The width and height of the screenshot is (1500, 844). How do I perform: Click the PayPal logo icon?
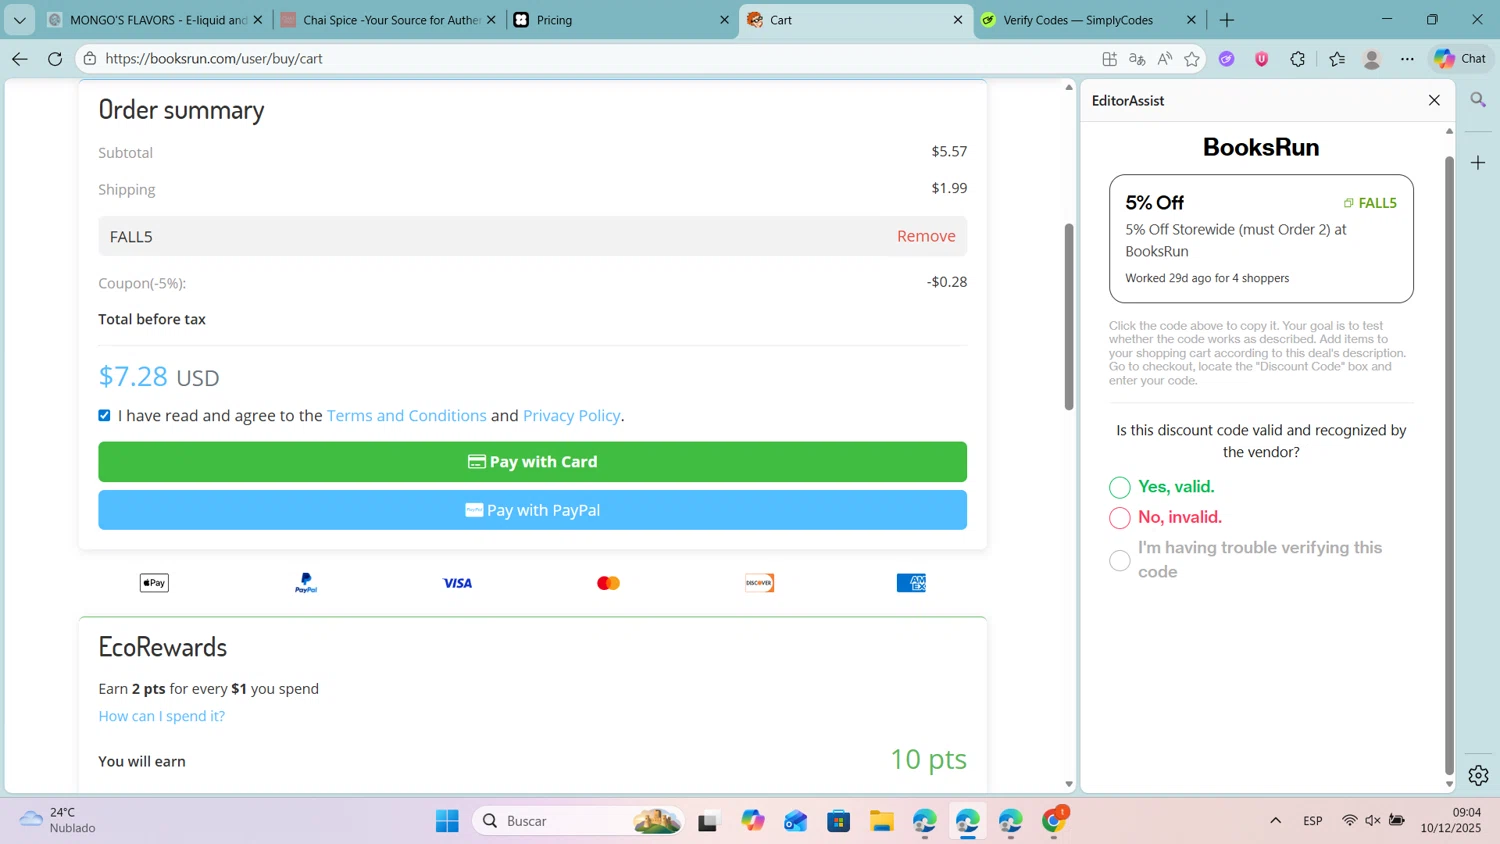pyautogui.click(x=306, y=583)
